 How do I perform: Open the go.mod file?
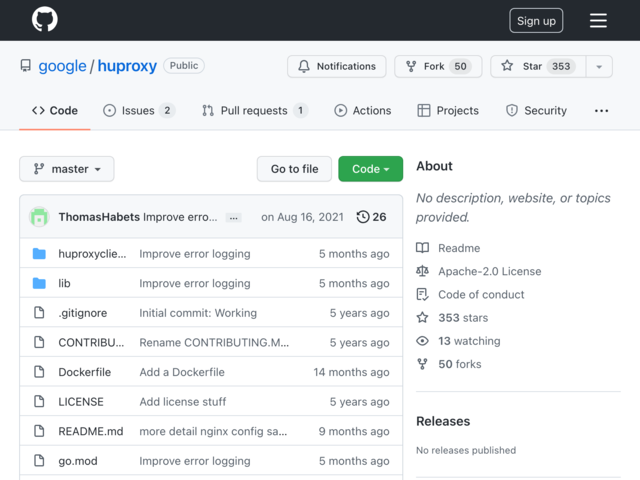[x=78, y=461]
